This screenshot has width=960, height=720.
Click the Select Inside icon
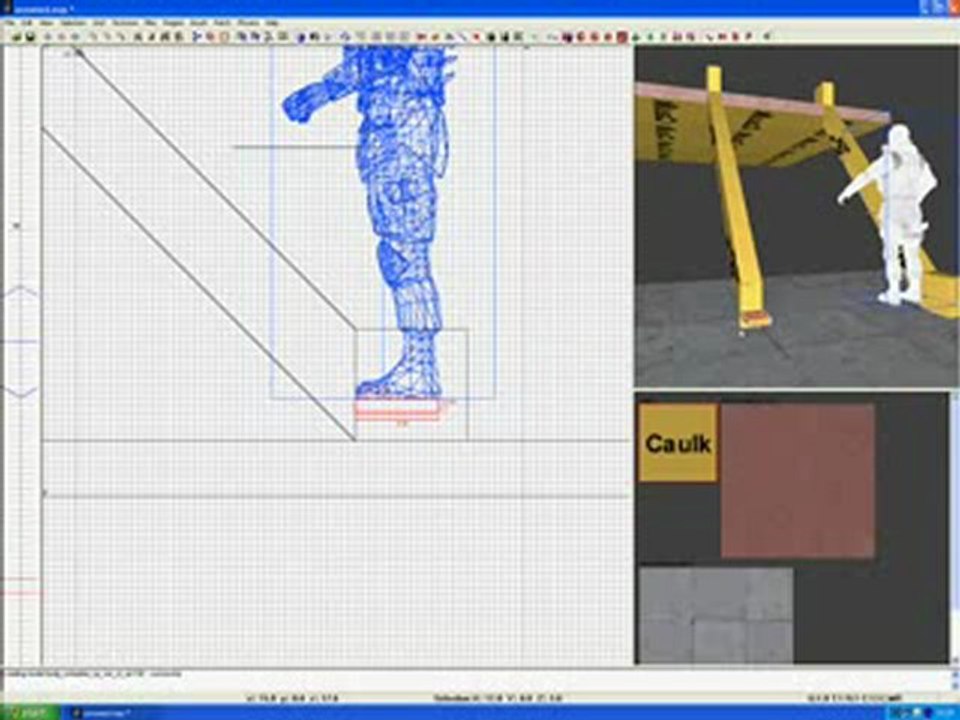click(180, 37)
